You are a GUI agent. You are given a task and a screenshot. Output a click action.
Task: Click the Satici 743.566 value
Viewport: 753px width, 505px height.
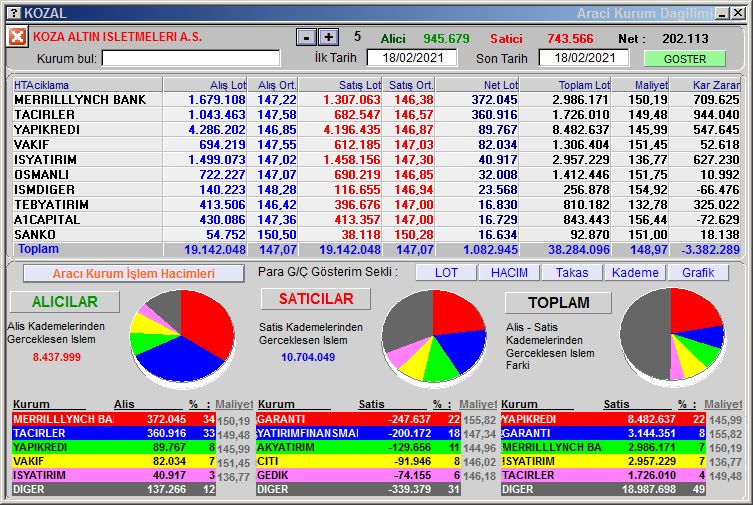570,38
